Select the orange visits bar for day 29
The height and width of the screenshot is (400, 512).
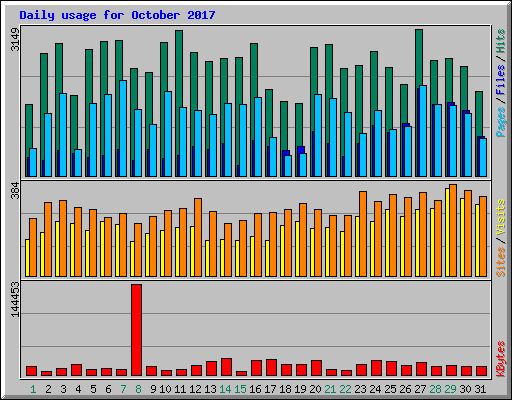[x=453, y=230]
